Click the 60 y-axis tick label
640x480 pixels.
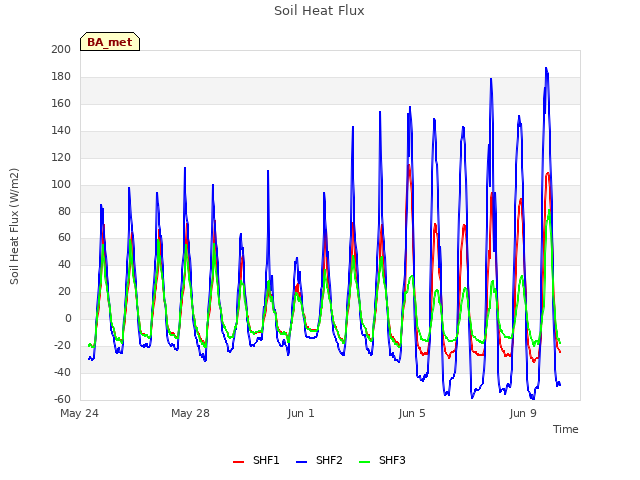pyautogui.click(x=64, y=238)
